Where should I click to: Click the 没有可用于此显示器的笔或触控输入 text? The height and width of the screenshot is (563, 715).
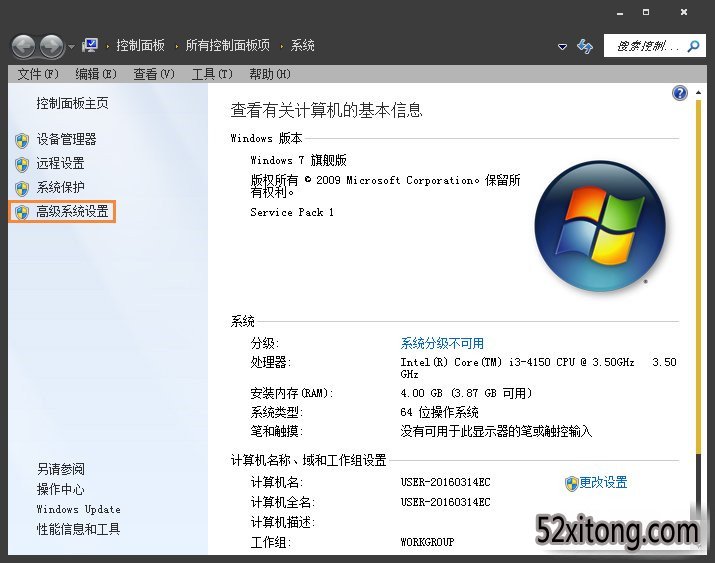click(496, 431)
